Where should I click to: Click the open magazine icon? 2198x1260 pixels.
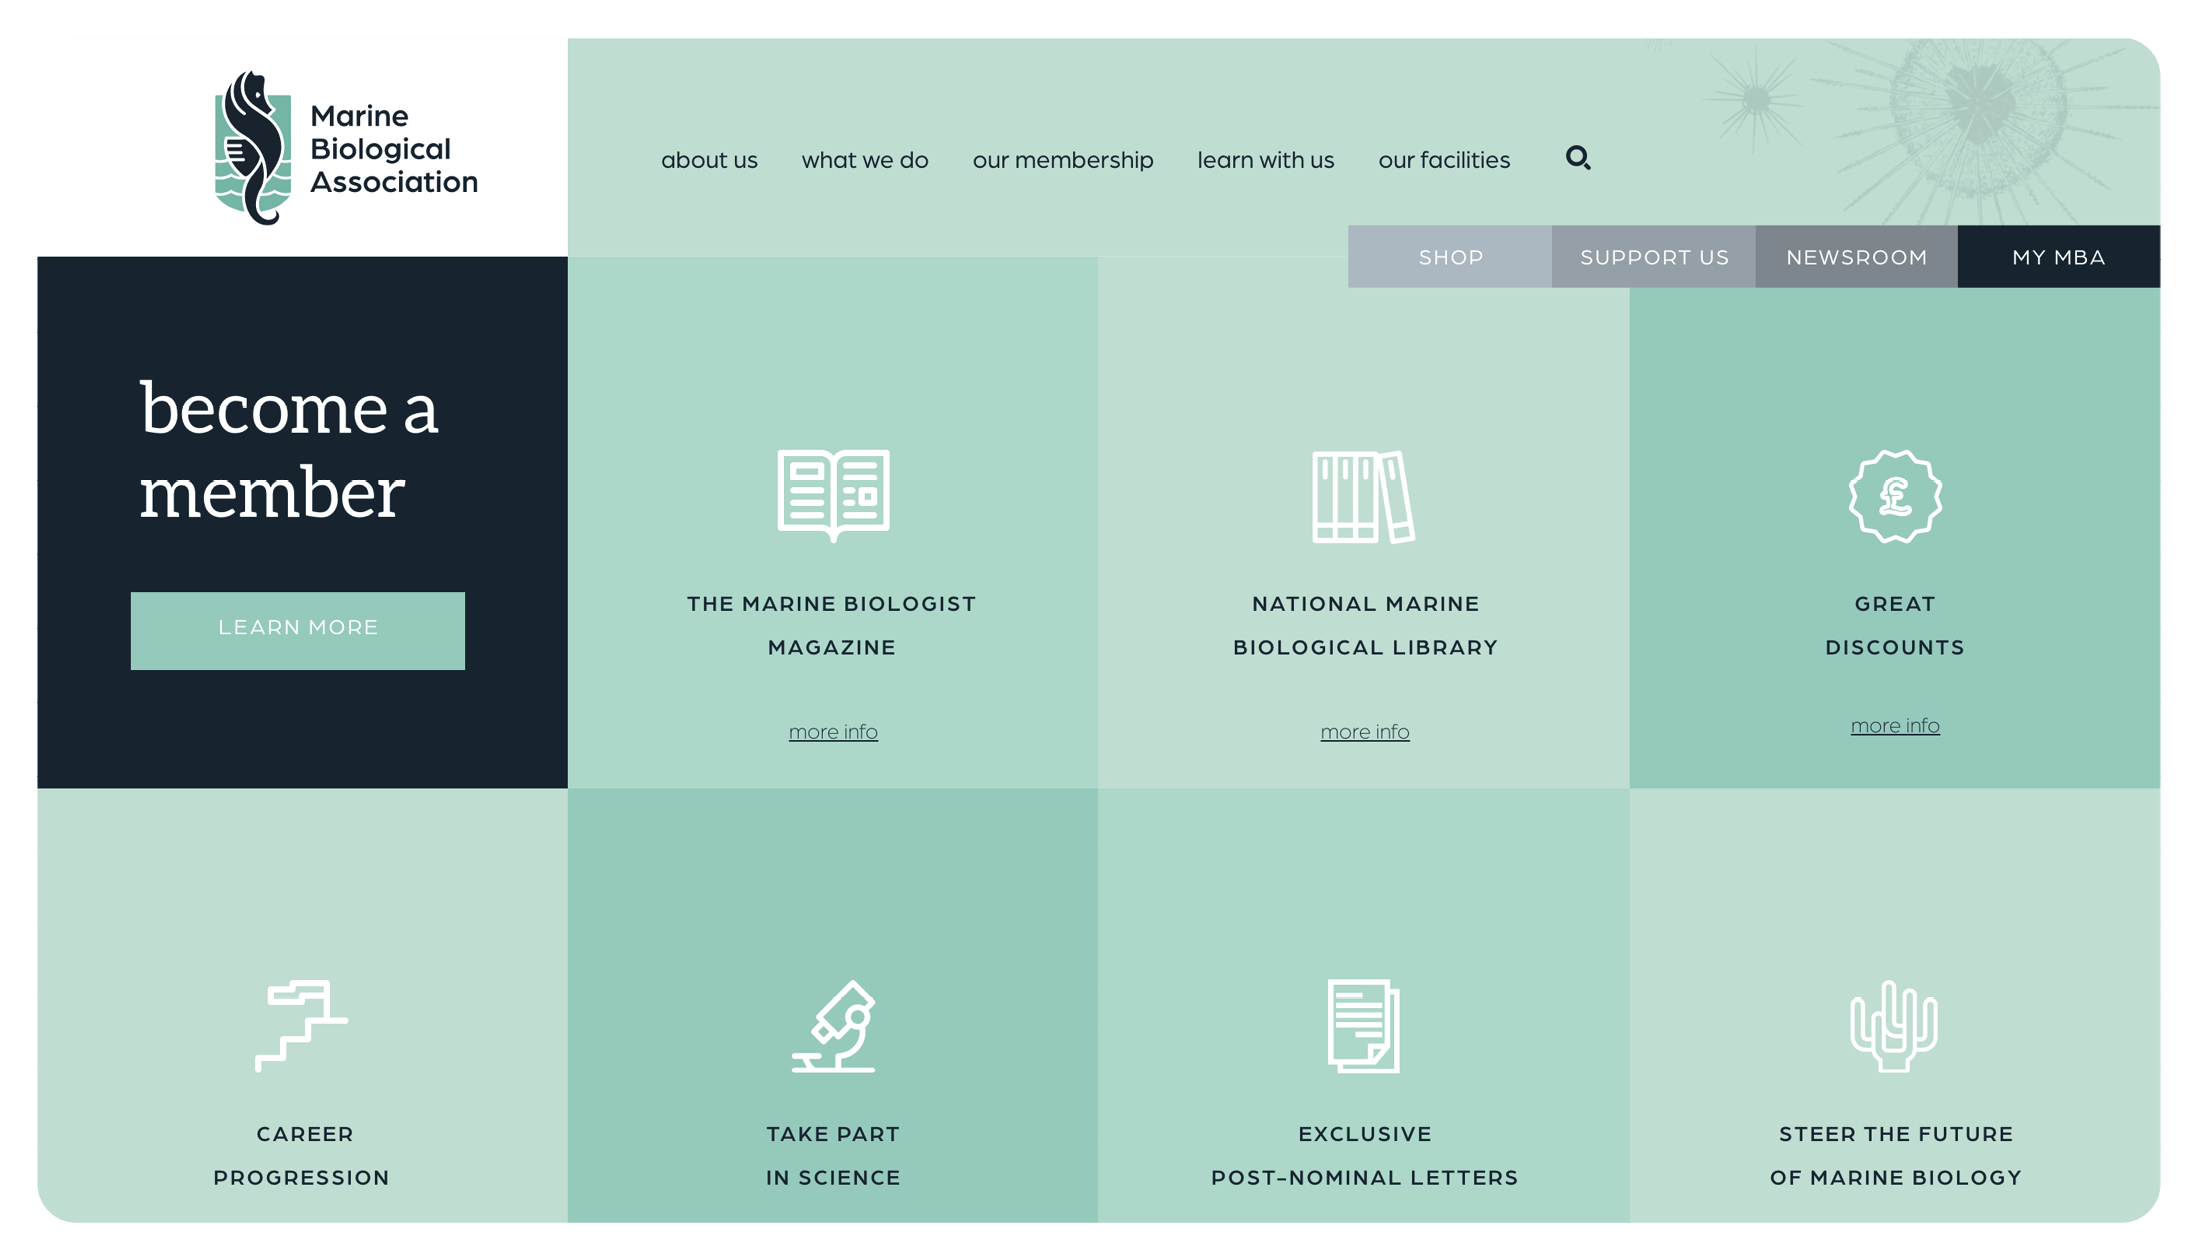(833, 495)
